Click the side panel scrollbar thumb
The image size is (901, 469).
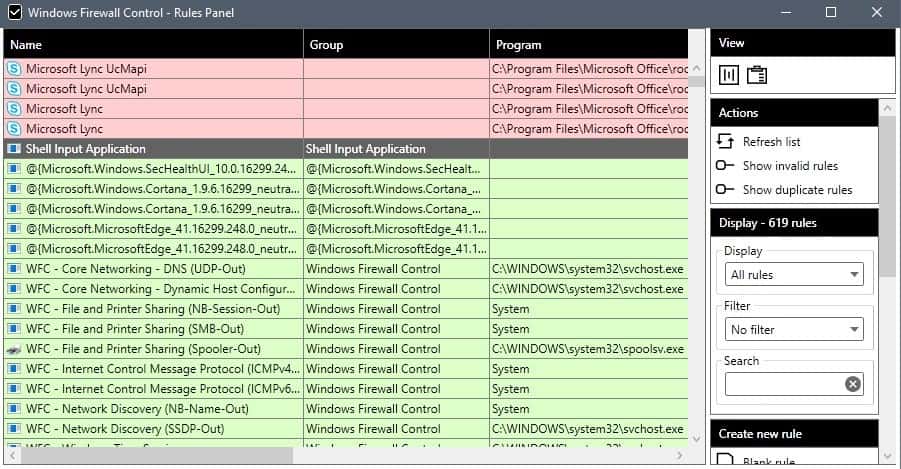pos(888,198)
